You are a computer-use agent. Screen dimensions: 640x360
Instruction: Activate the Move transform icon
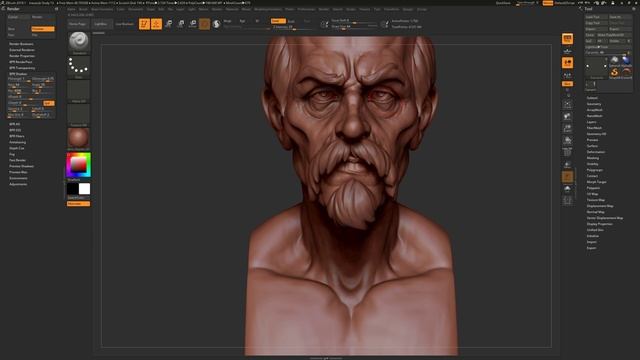click(169, 24)
